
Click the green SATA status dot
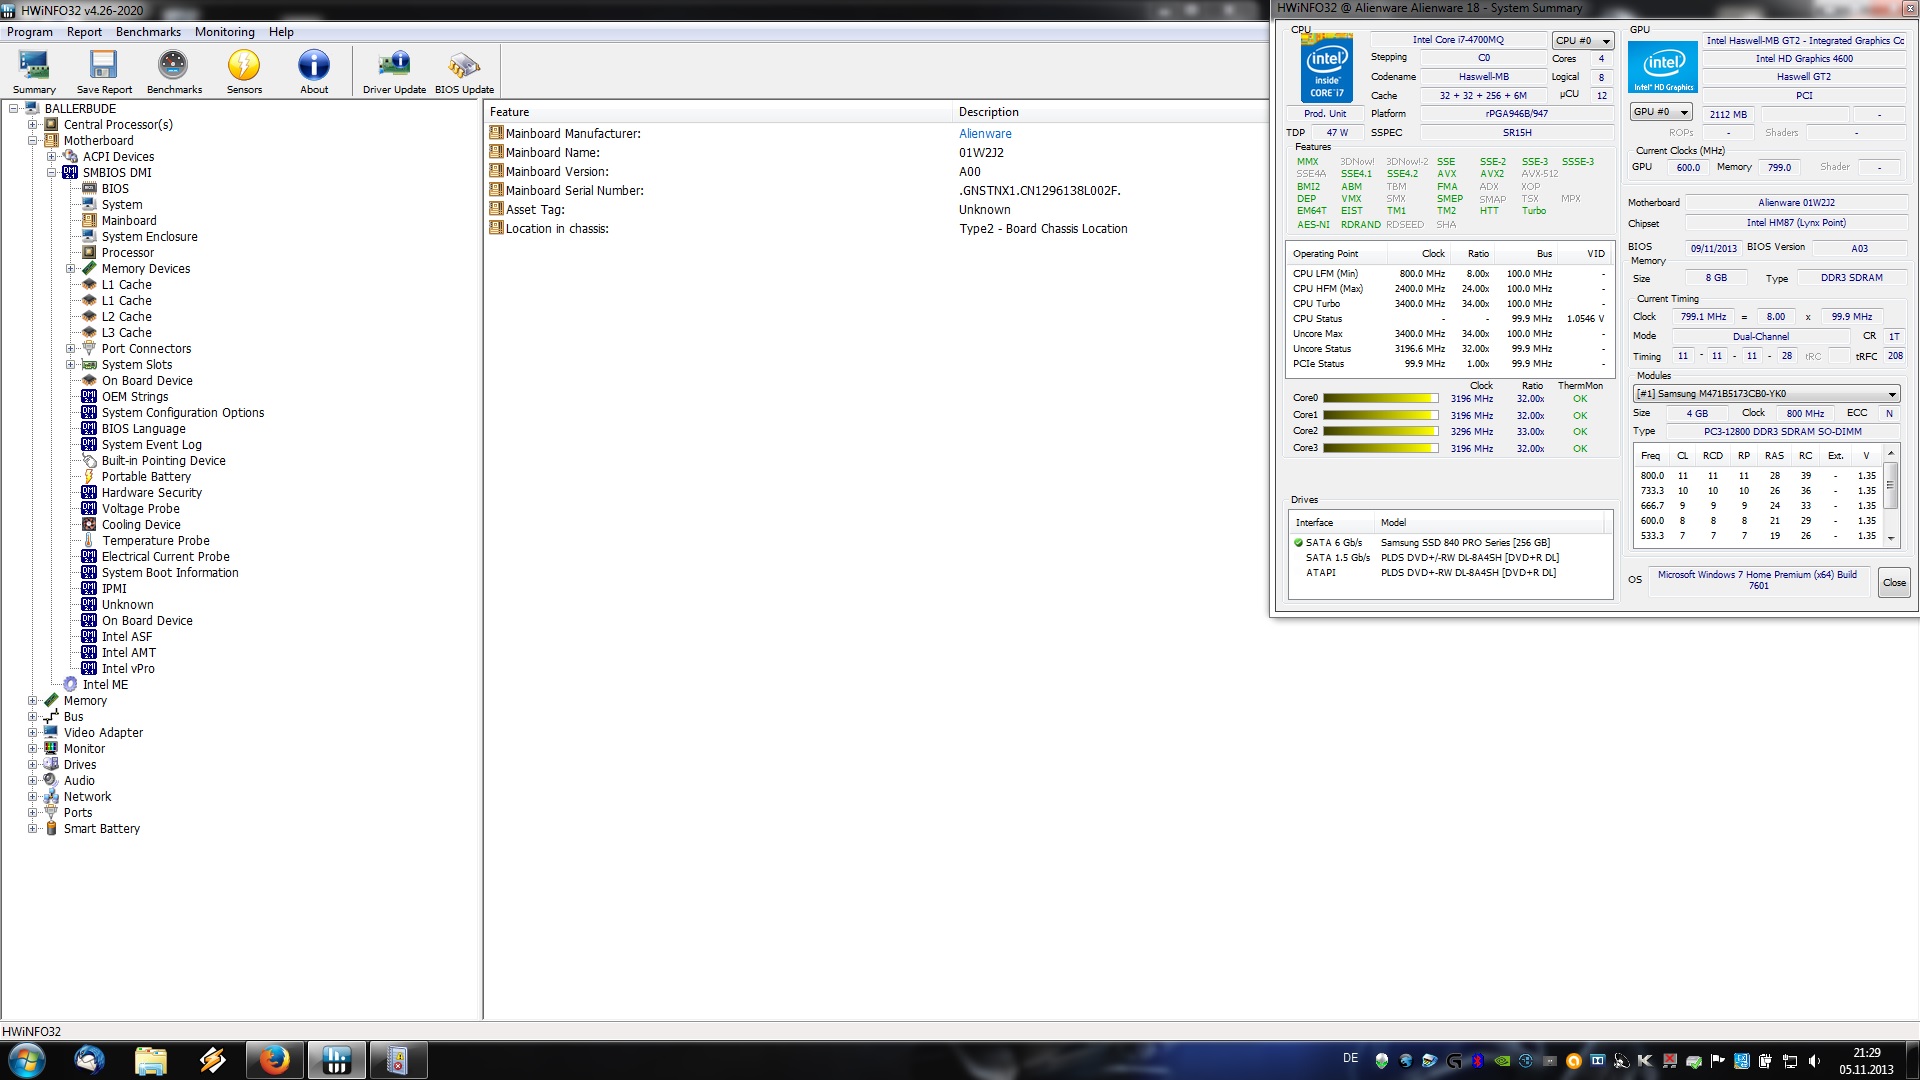click(x=1298, y=543)
